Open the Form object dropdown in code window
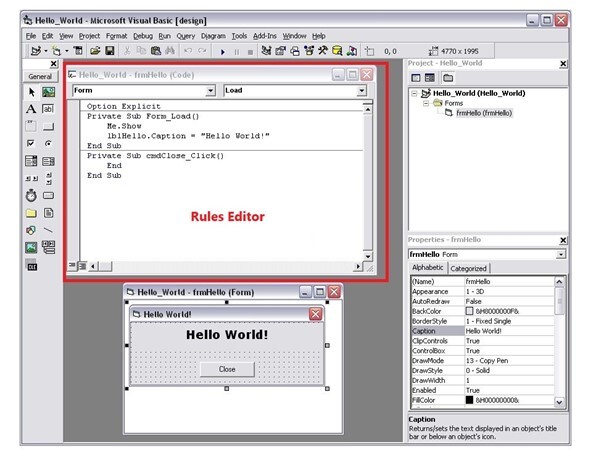604x473 pixels. click(x=210, y=90)
